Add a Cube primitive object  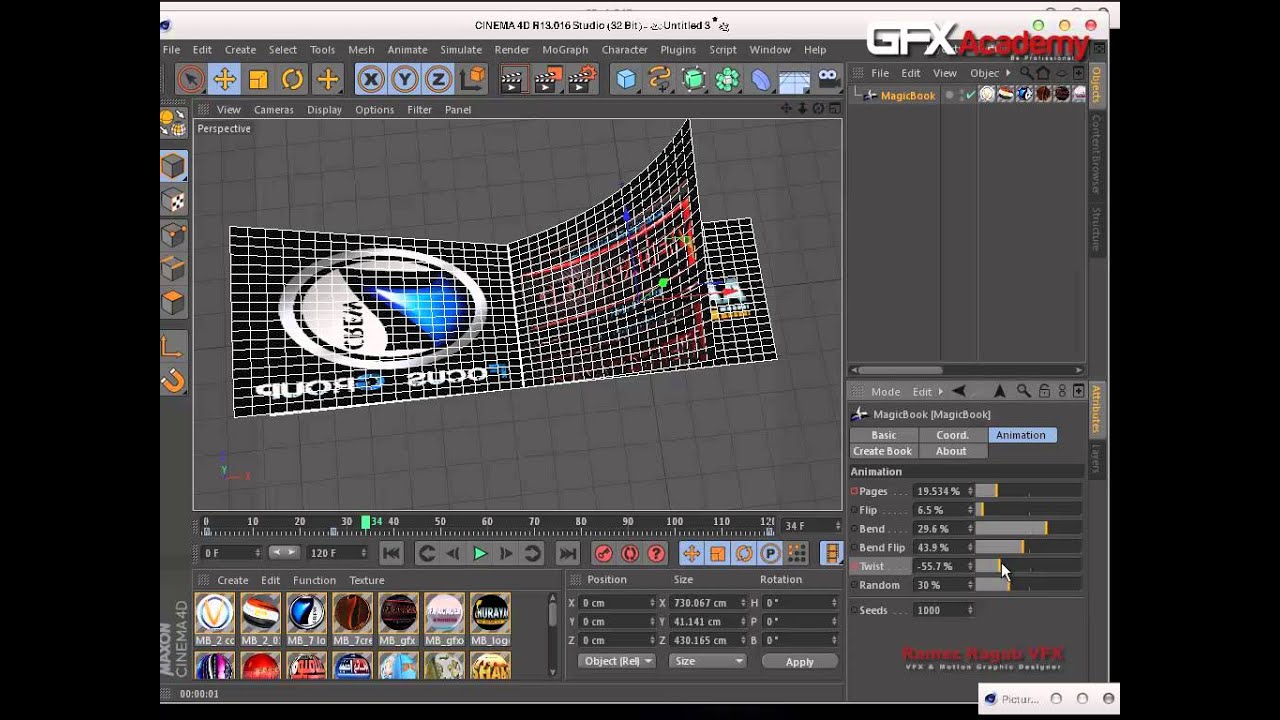[626, 79]
